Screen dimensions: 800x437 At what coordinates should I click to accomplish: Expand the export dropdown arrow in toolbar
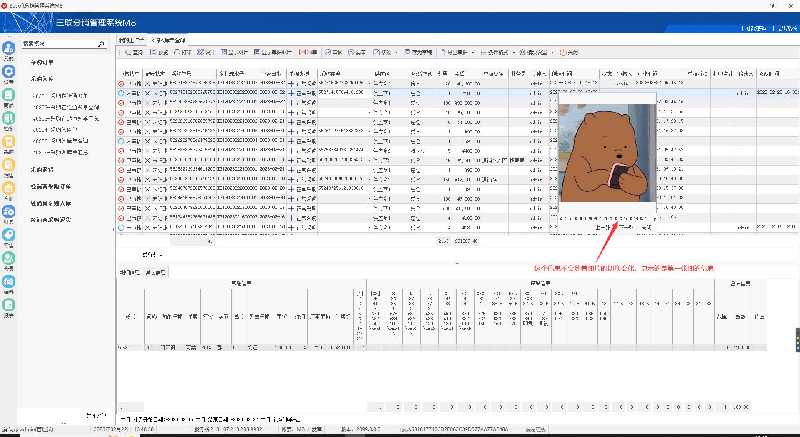(473, 51)
